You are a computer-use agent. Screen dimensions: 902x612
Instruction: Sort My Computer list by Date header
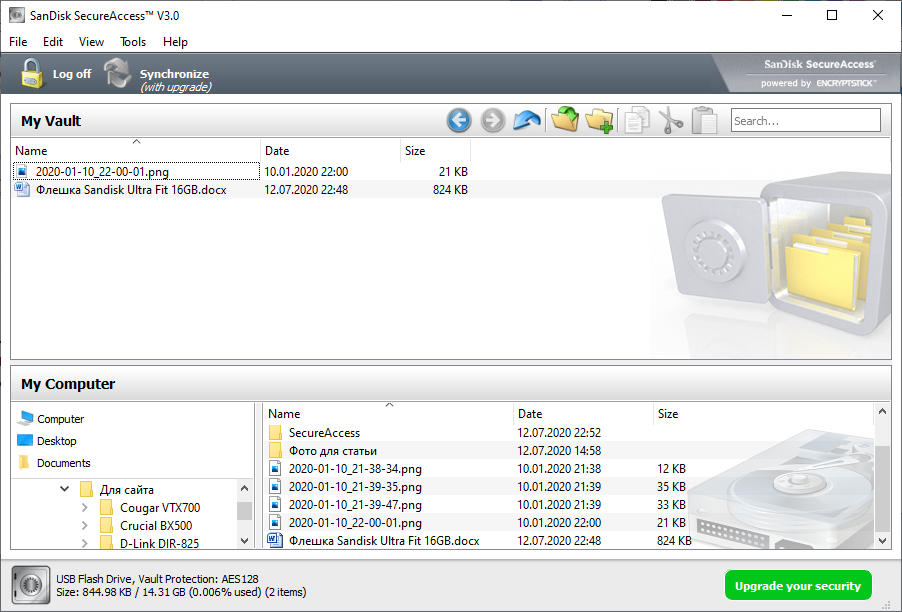(x=583, y=413)
